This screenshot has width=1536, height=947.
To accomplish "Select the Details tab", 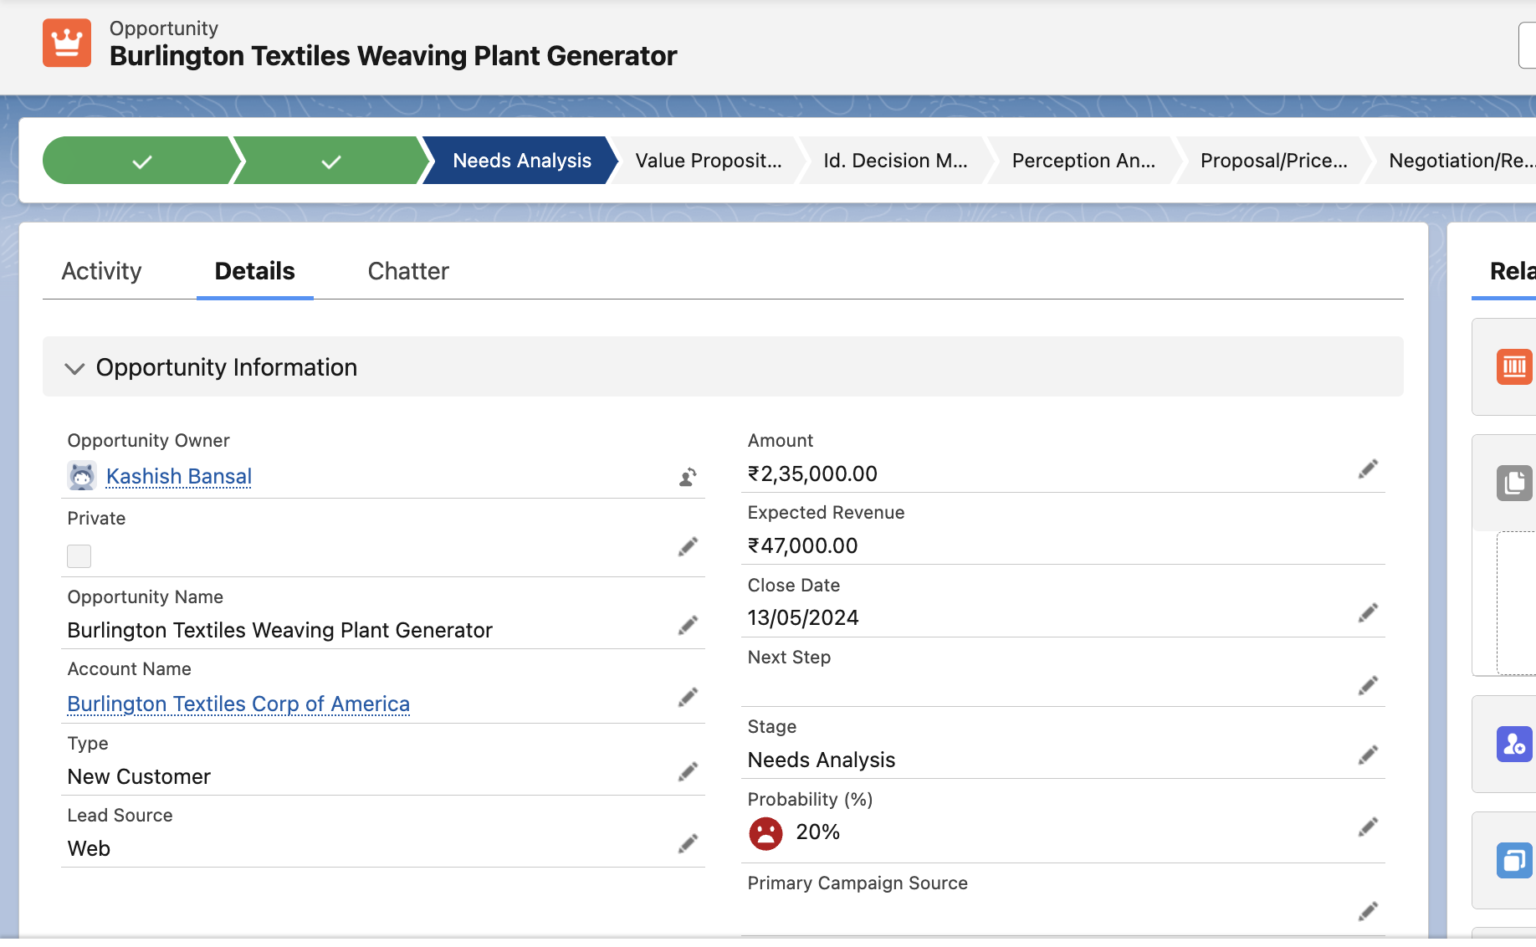I will tap(255, 271).
